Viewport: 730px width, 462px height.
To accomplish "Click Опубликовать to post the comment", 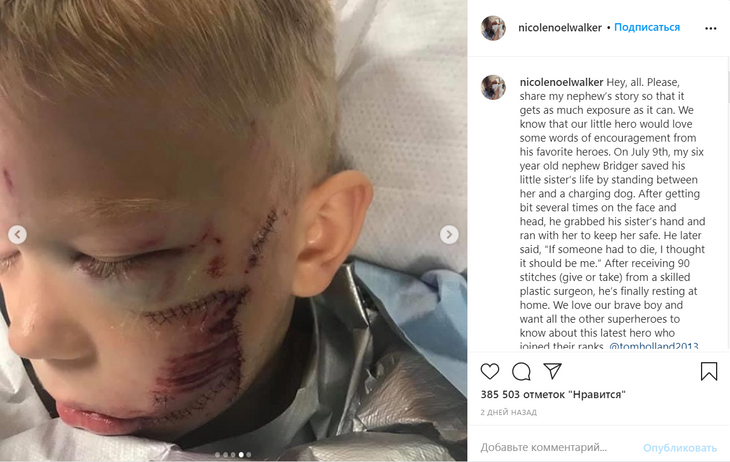I will pyautogui.click(x=680, y=448).
